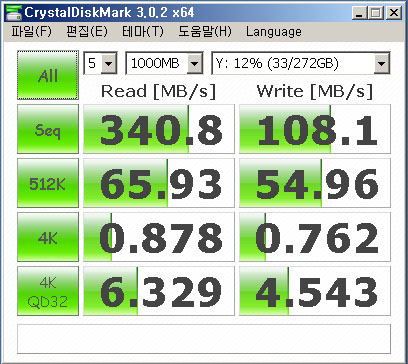The image size is (408, 364).
Task: Expand the Y: drive selection dropdown
Action: [381, 63]
